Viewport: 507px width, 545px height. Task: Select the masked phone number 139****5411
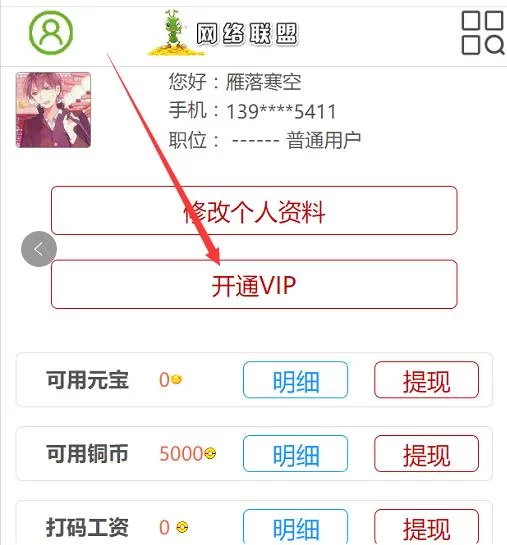pyautogui.click(x=281, y=112)
